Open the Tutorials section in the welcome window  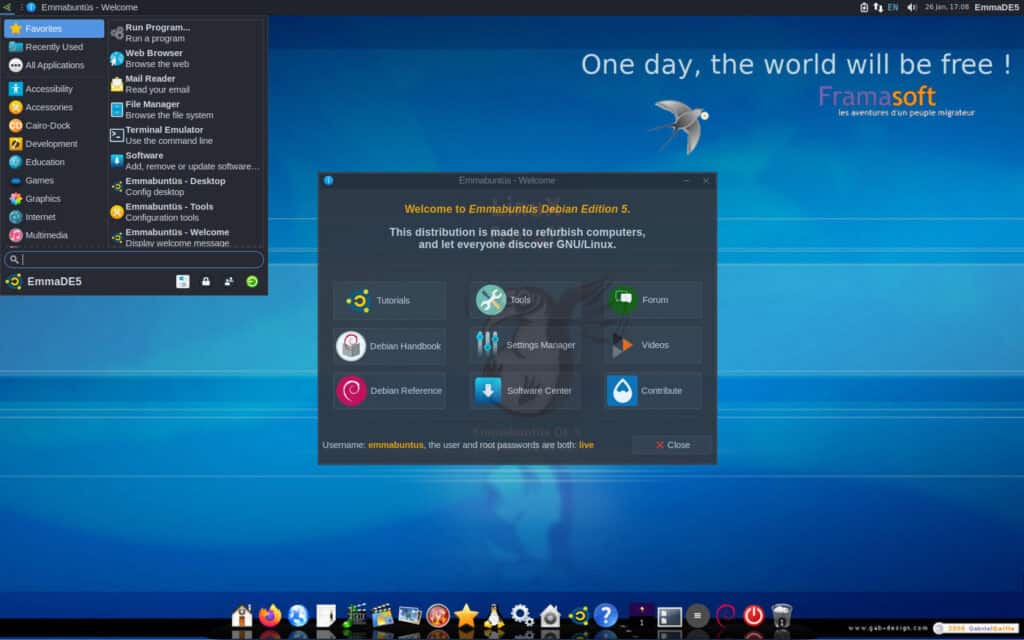pos(389,299)
